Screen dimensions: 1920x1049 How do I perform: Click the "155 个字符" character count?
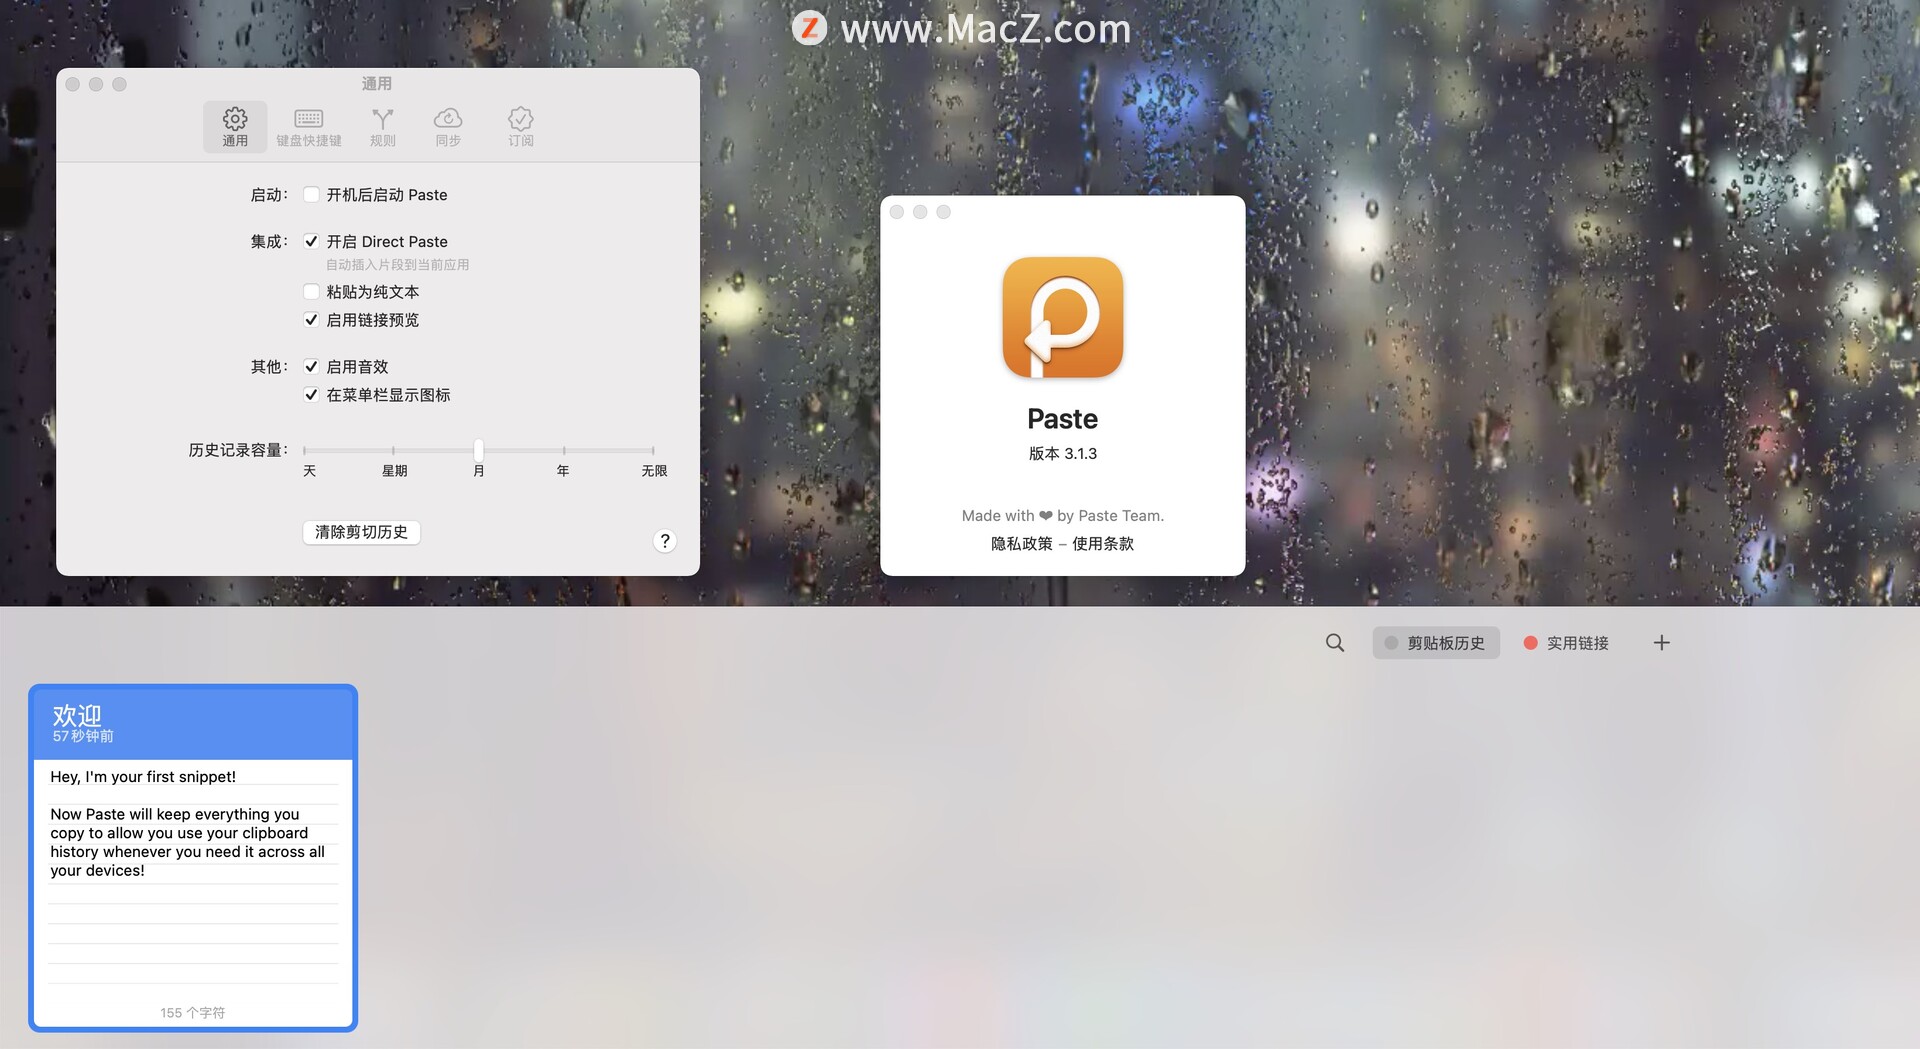[192, 1012]
